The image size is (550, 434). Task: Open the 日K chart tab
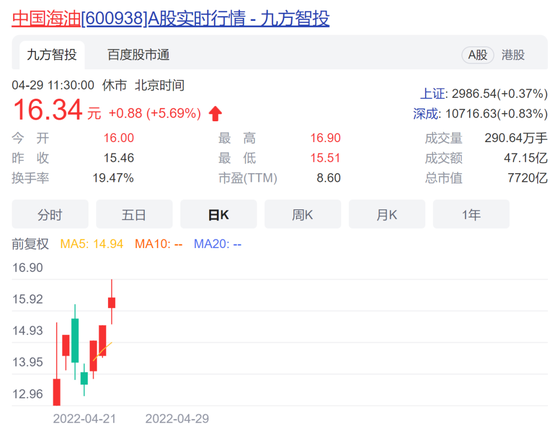point(219,214)
